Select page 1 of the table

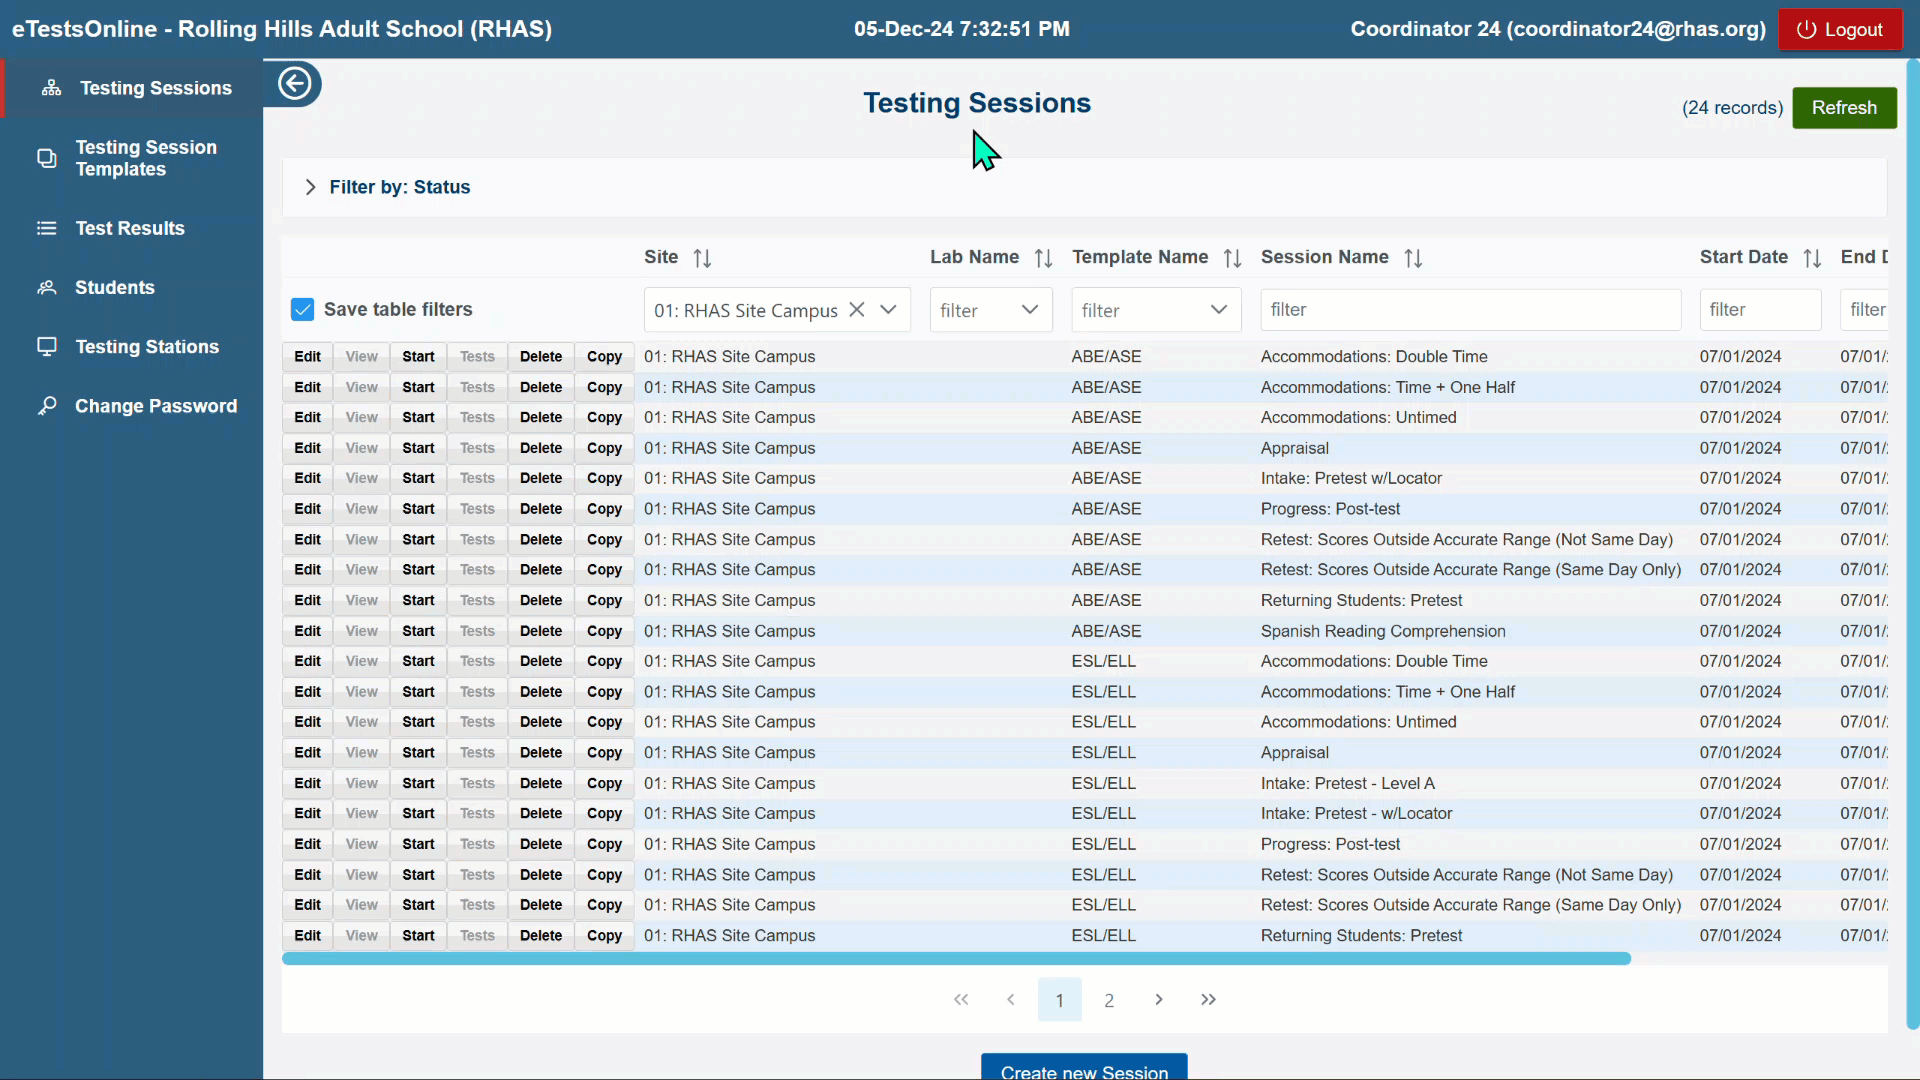tap(1060, 1000)
